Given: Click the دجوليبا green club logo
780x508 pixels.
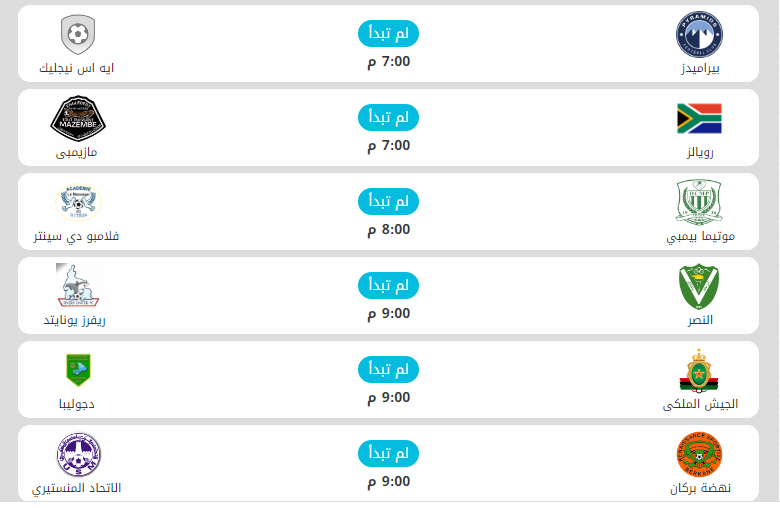Looking at the screenshot, I should click(x=77, y=371).
